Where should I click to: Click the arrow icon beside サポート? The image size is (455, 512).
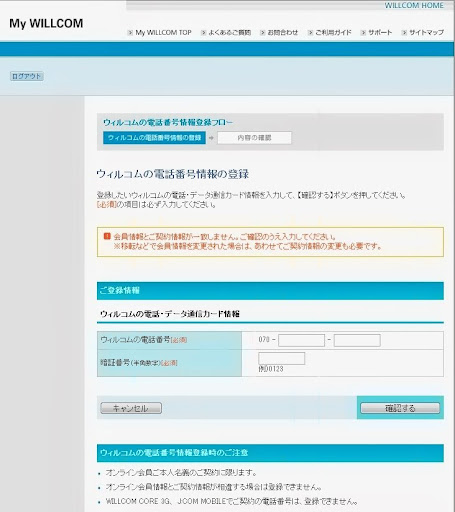(363, 33)
